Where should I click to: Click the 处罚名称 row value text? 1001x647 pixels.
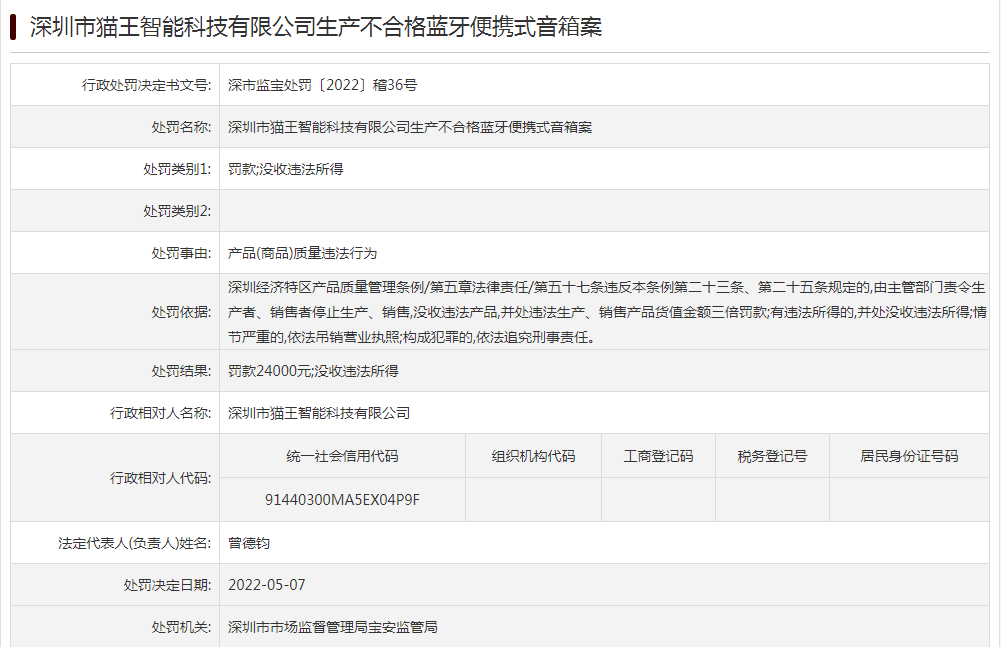[410, 128]
